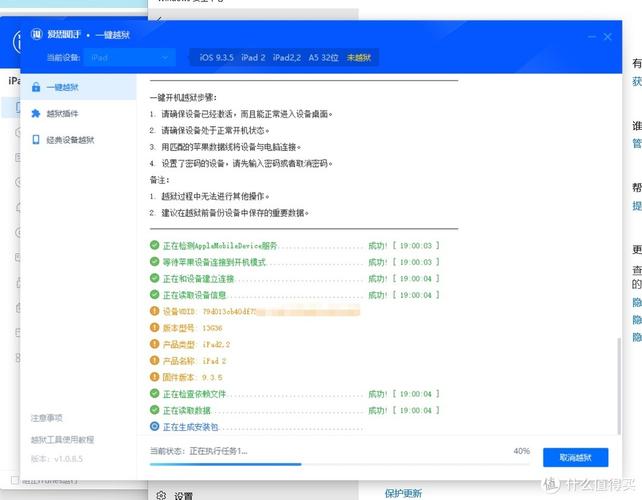Click the green check next to 正在读取设备信息
The image size is (642, 500).
pyautogui.click(x=154, y=294)
